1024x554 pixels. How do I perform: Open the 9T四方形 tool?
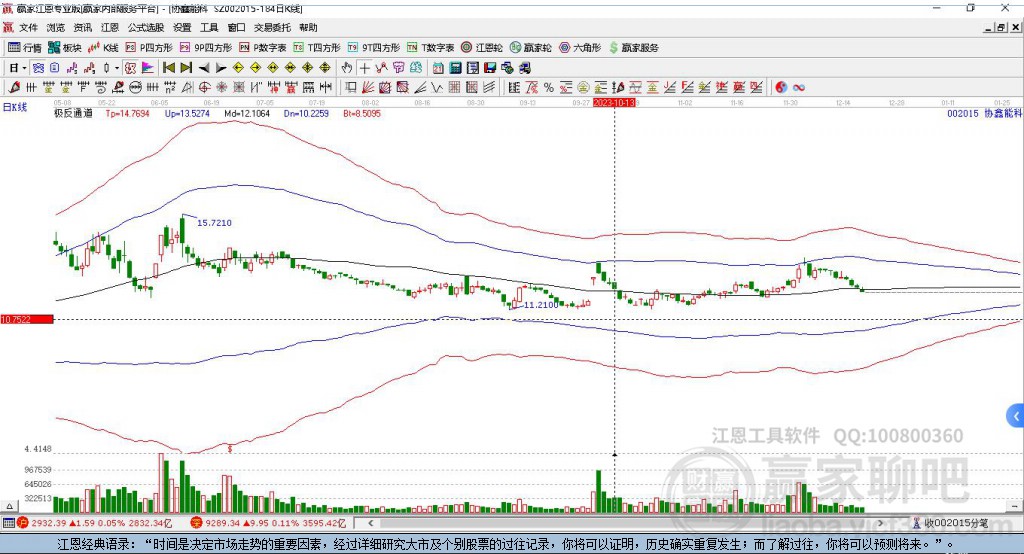click(374, 48)
